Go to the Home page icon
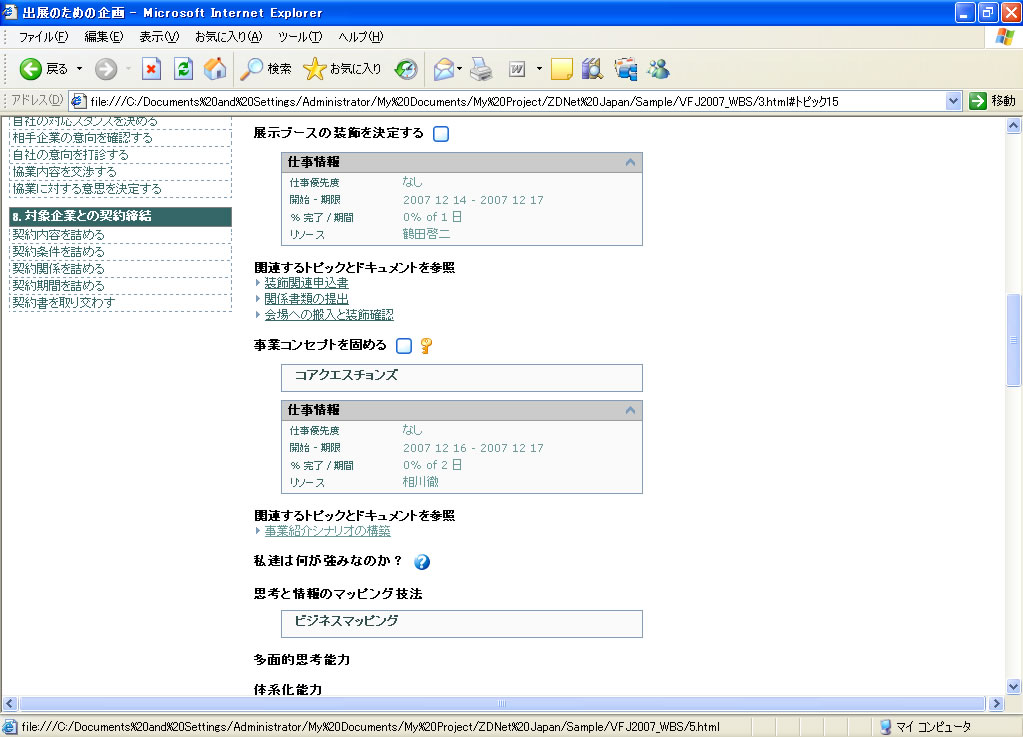 [214, 69]
